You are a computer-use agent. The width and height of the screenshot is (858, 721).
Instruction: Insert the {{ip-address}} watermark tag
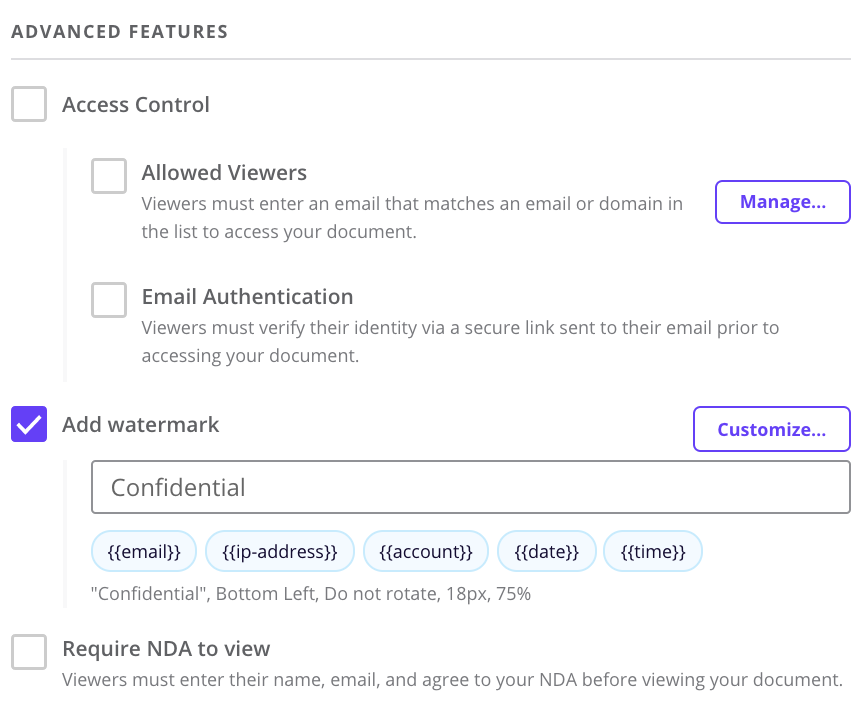pos(280,551)
